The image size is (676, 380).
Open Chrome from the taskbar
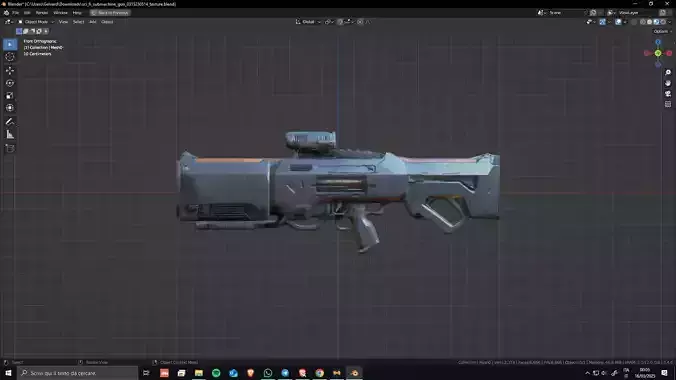319,373
